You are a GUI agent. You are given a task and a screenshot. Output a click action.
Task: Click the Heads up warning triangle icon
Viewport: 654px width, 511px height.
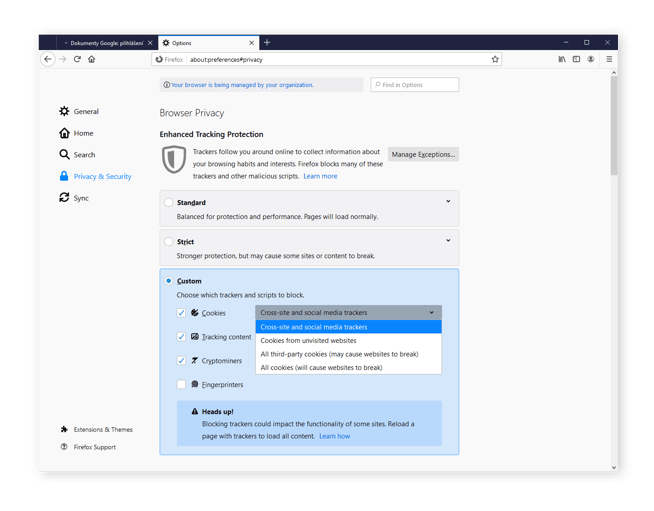tap(194, 411)
